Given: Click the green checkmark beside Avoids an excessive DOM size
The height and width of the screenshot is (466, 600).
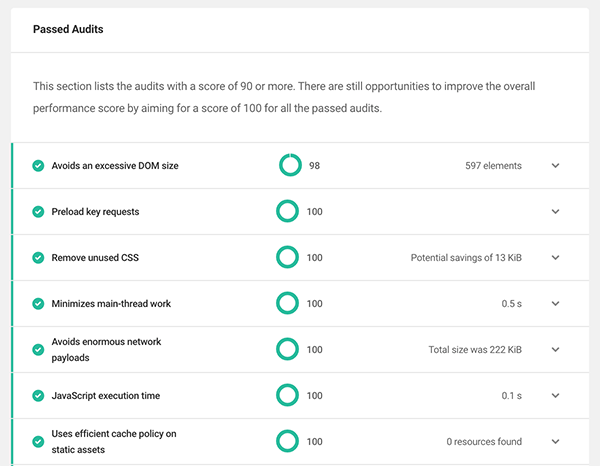Looking at the screenshot, I should (x=38, y=166).
